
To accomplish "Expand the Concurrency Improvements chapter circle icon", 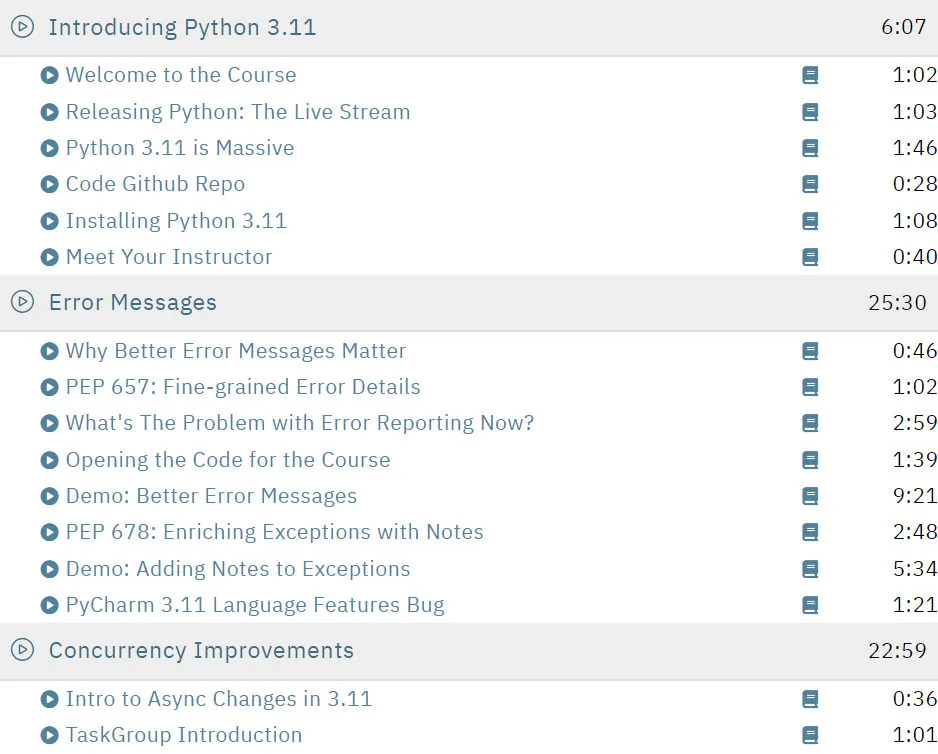I will 23,650.
